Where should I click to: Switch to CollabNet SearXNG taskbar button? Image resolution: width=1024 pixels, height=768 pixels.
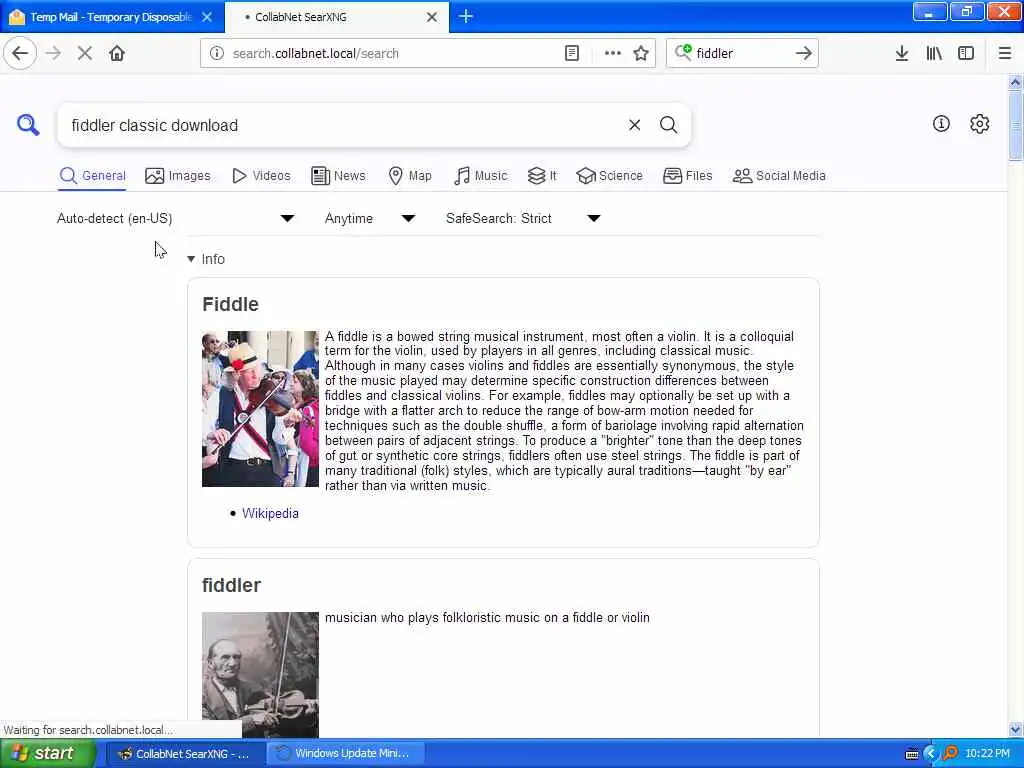[x=184, y=753]
